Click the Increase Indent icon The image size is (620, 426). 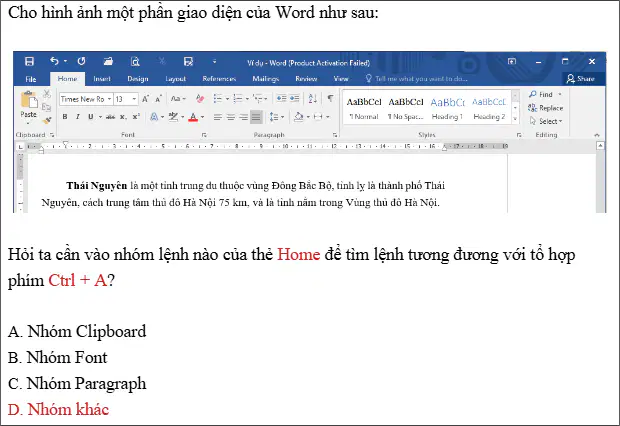tap(294, 98)
